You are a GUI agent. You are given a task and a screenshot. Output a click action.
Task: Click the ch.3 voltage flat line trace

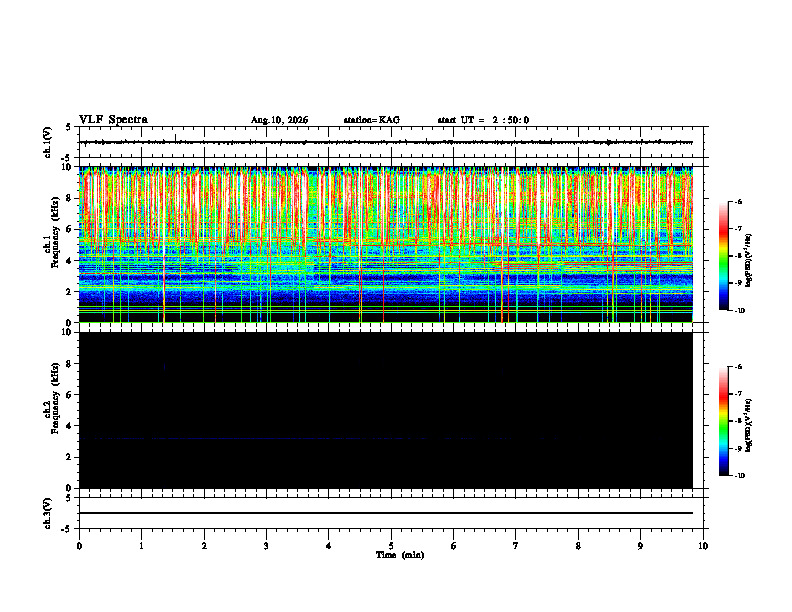point(386,513)
